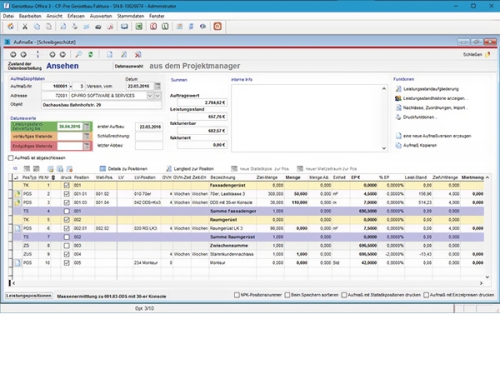Open the Erfassen menu
Screen dimensions: 500x384
[x=76, y=16]
